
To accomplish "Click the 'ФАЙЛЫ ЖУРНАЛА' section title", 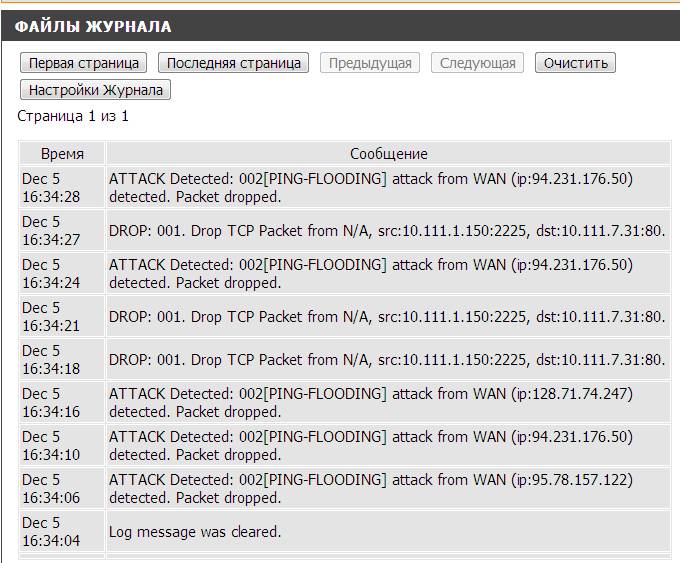I will (x=93, y=27).
